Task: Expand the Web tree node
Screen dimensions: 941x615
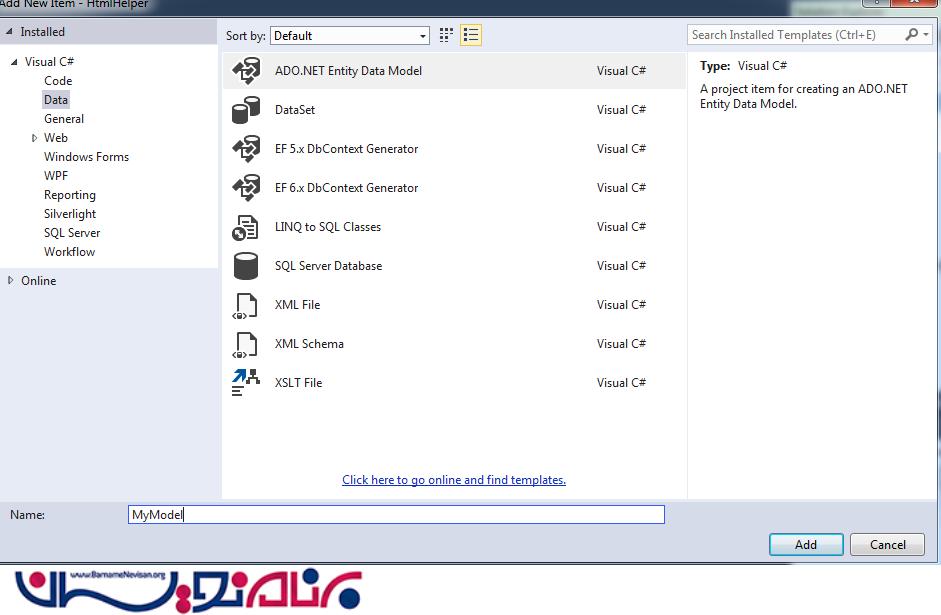Action: [x=35, y=138]
